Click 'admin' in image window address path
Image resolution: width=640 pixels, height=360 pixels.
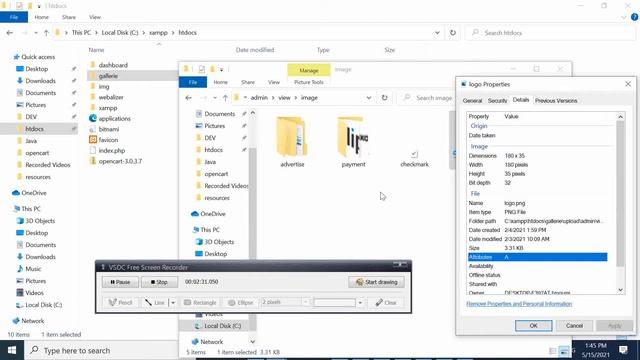pos(259,98)
